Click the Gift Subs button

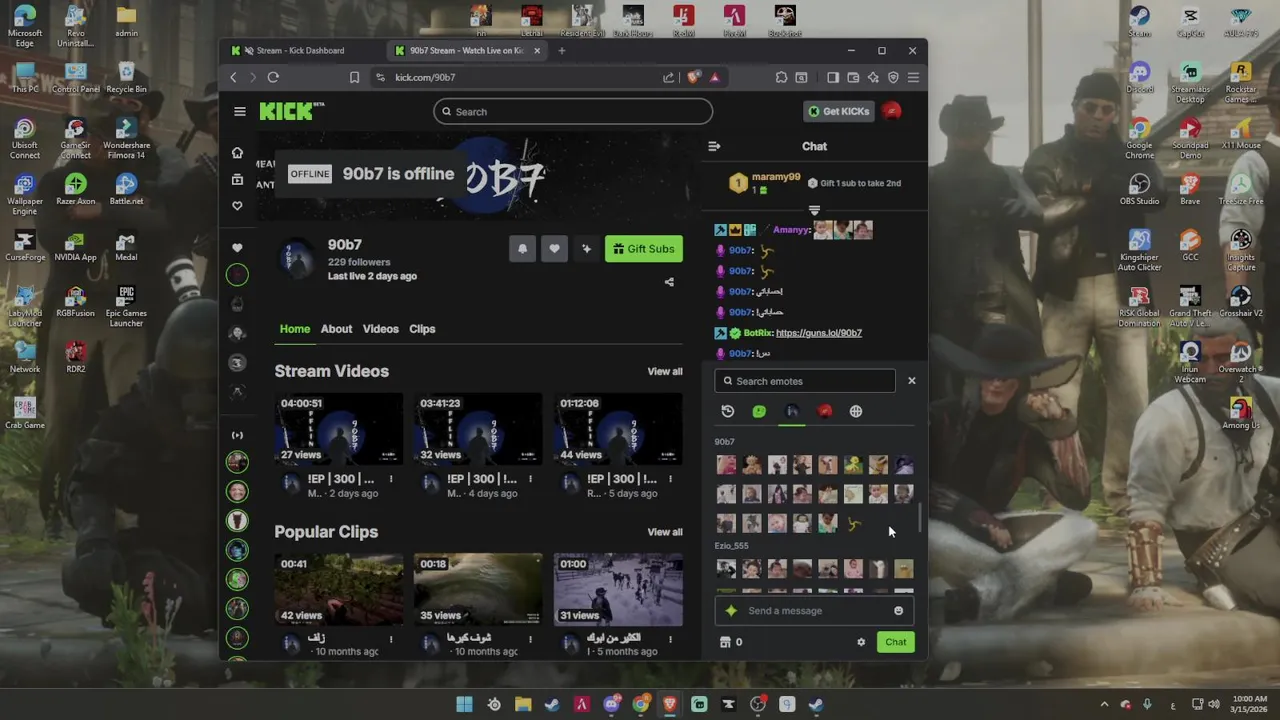click(644, 249)
